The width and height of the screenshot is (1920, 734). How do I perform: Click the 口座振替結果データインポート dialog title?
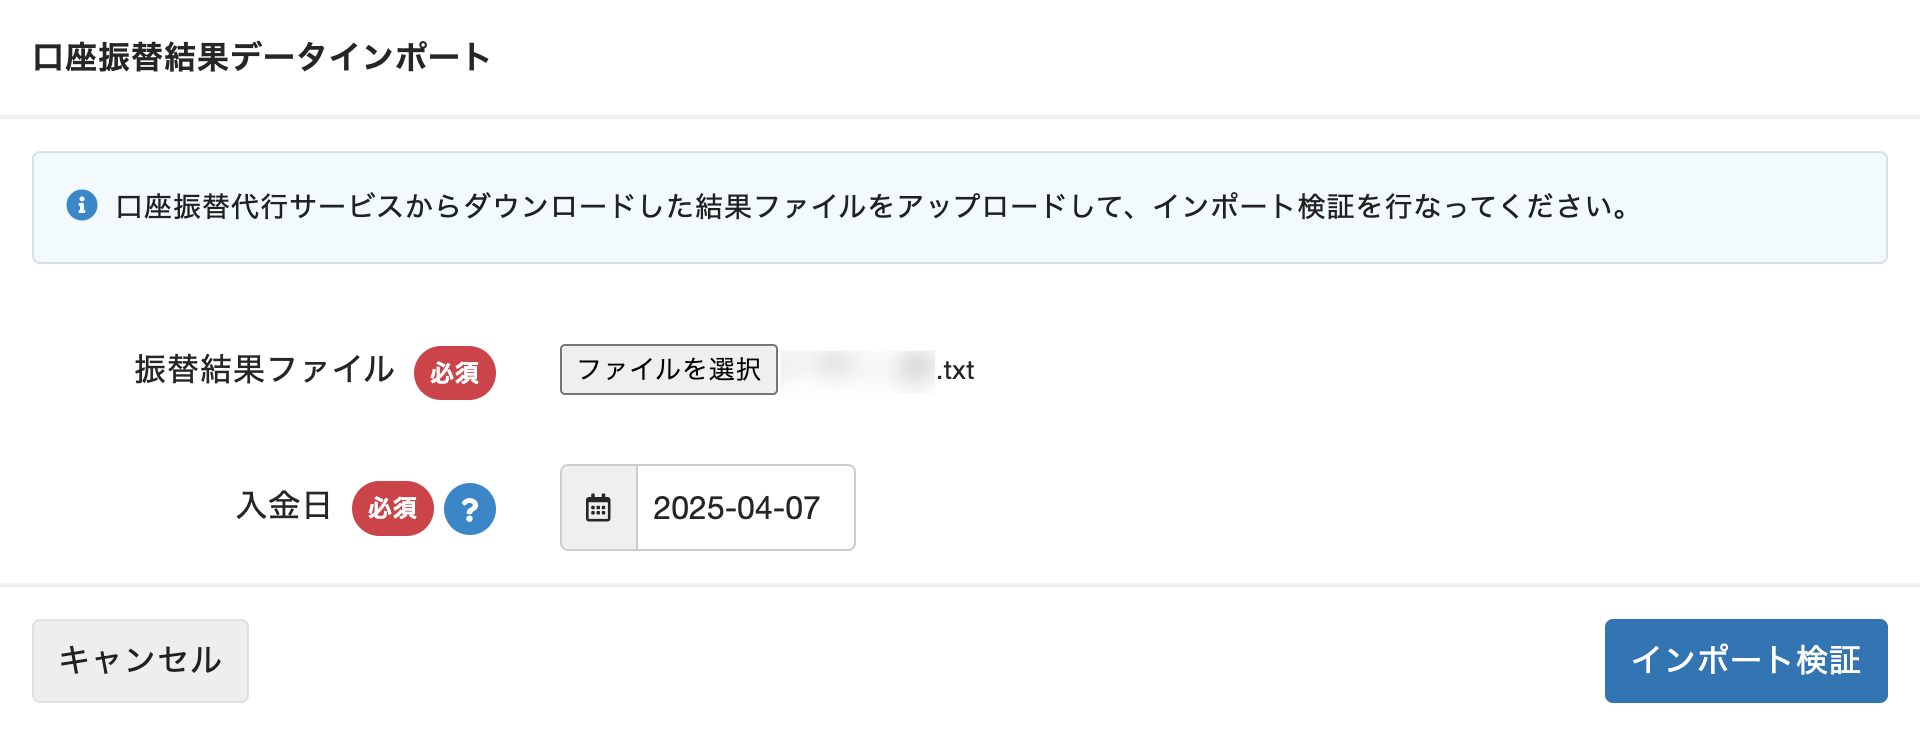tap(261, 57)
